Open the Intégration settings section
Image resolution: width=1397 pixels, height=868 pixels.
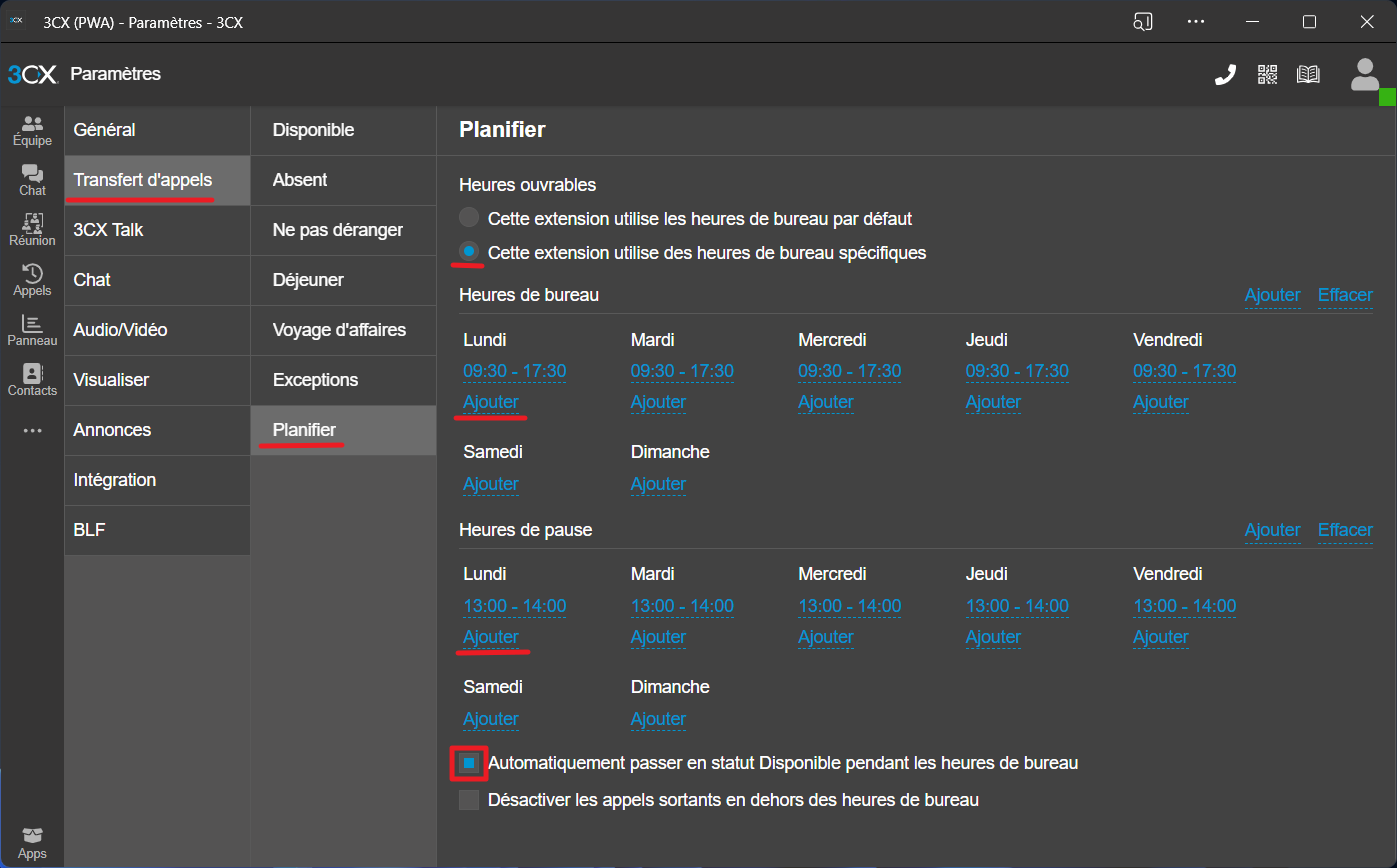[157, 480]
